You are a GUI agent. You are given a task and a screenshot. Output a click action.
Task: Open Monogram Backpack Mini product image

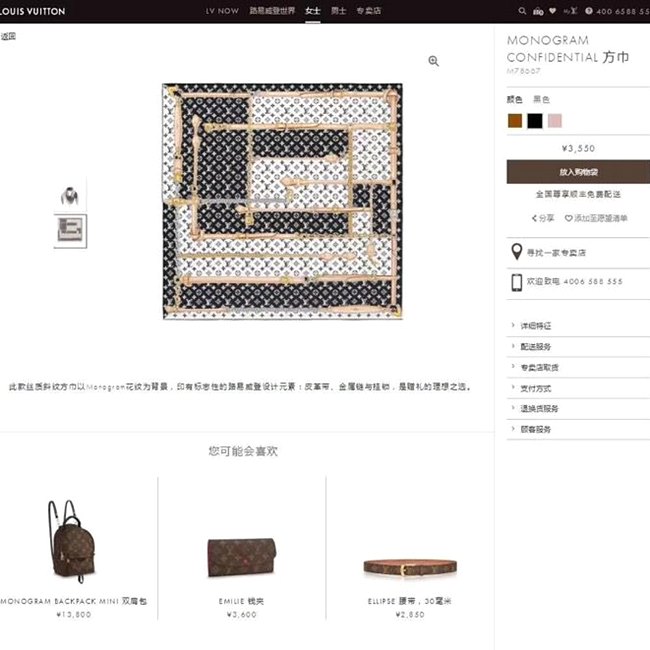(x=73, y=541)
